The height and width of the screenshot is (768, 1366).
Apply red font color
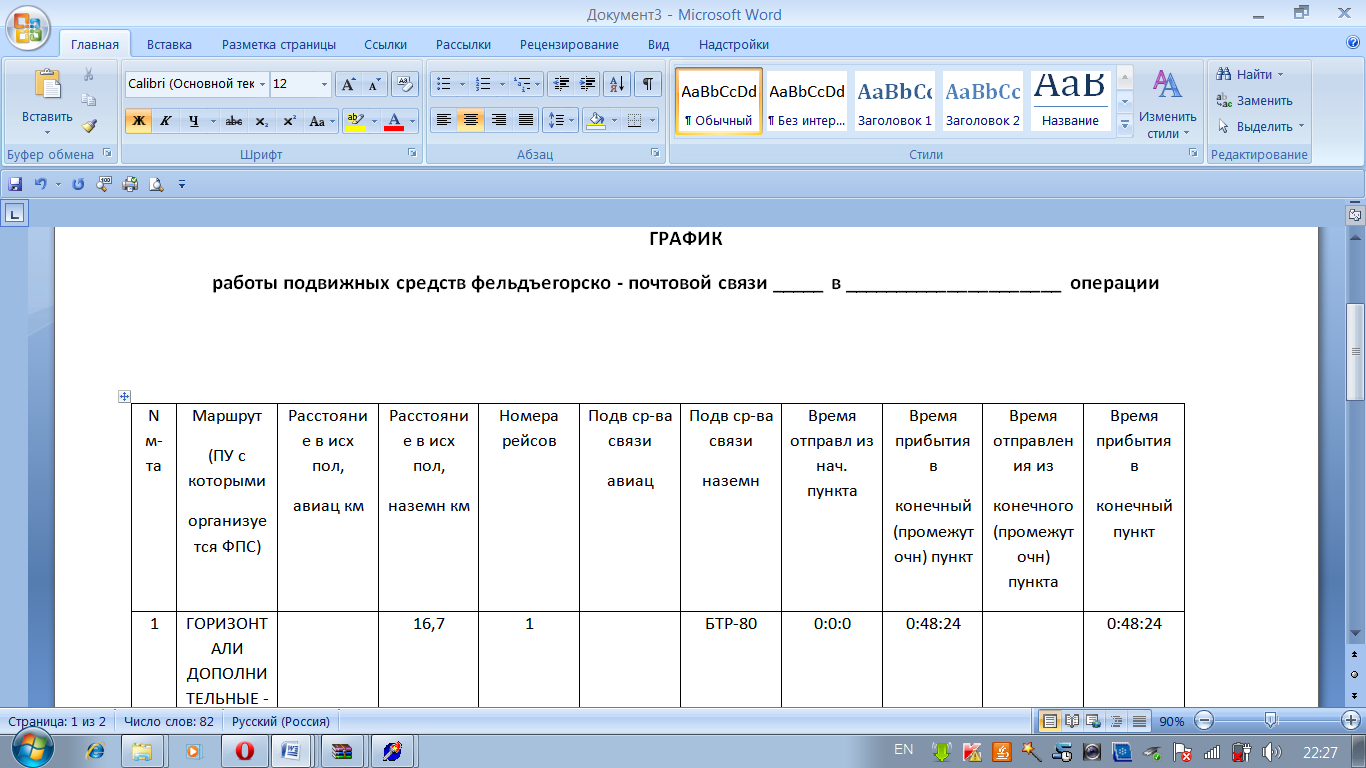click(x=394, y=121)
